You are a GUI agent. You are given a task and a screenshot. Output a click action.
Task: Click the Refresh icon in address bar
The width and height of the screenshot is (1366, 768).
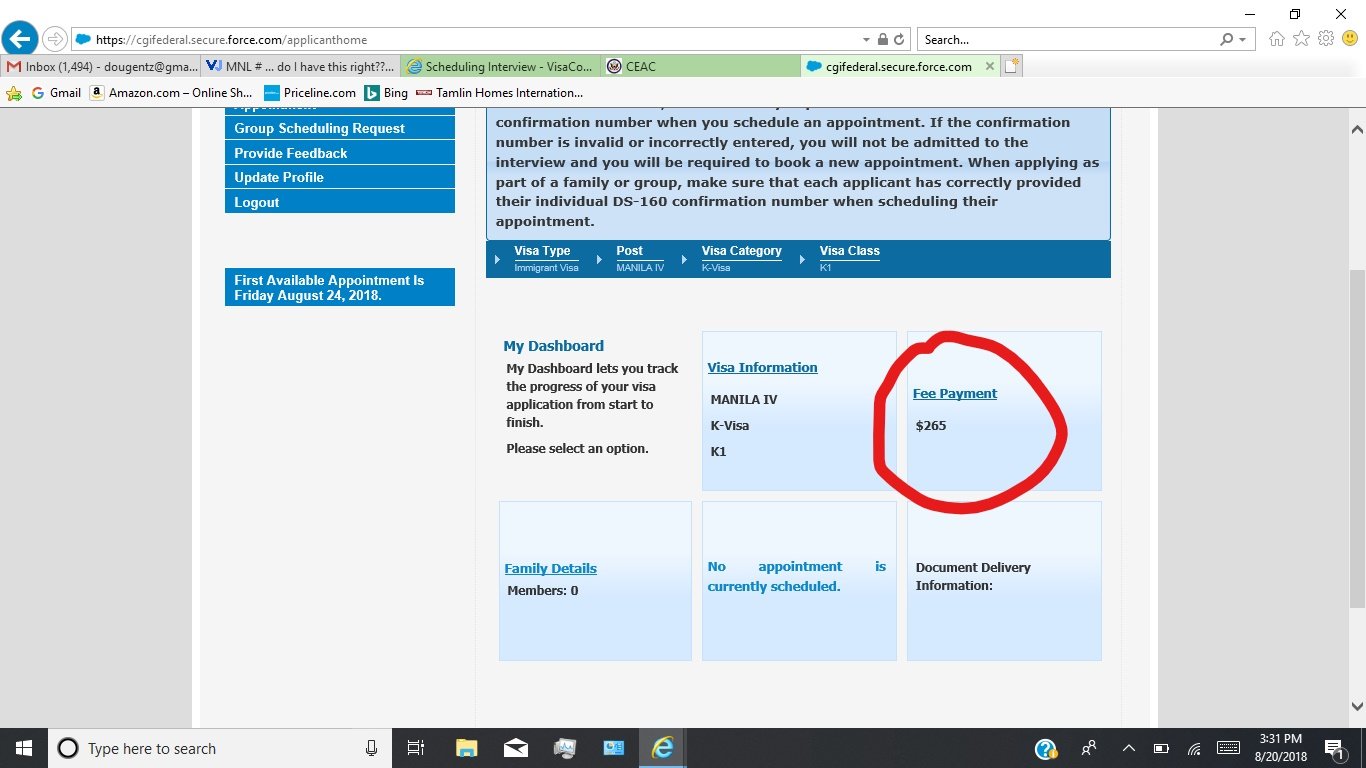[x=899, y=40]
